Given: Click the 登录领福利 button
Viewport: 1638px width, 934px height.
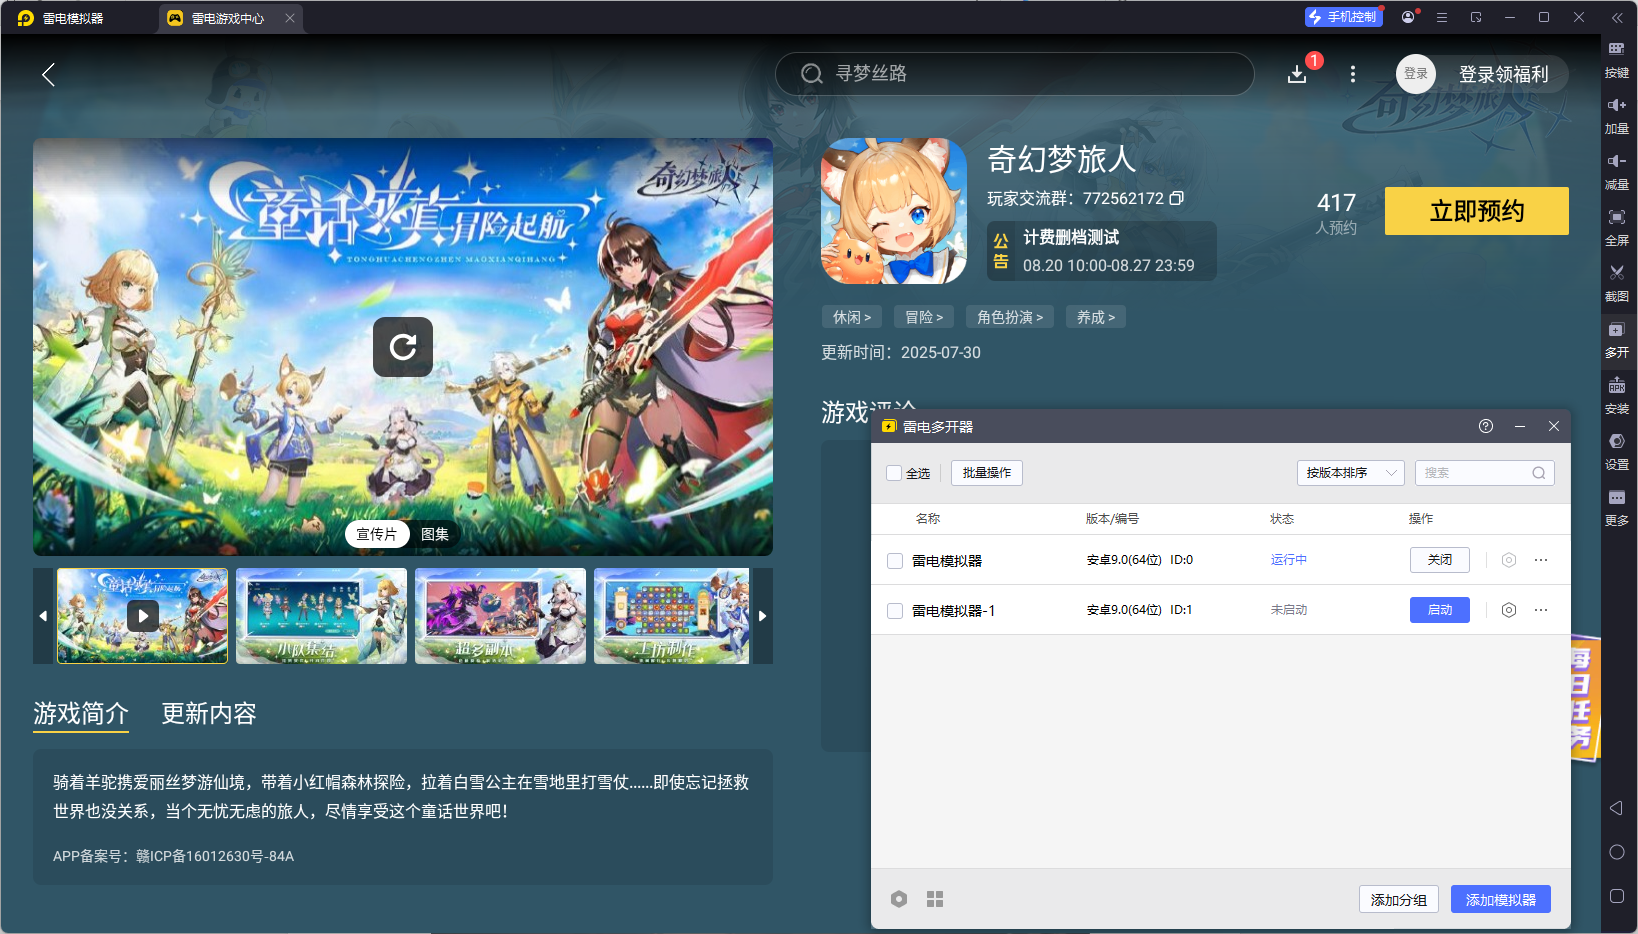Looking at the screenshot, I should pyautogui.click(x=1504, y=74).
